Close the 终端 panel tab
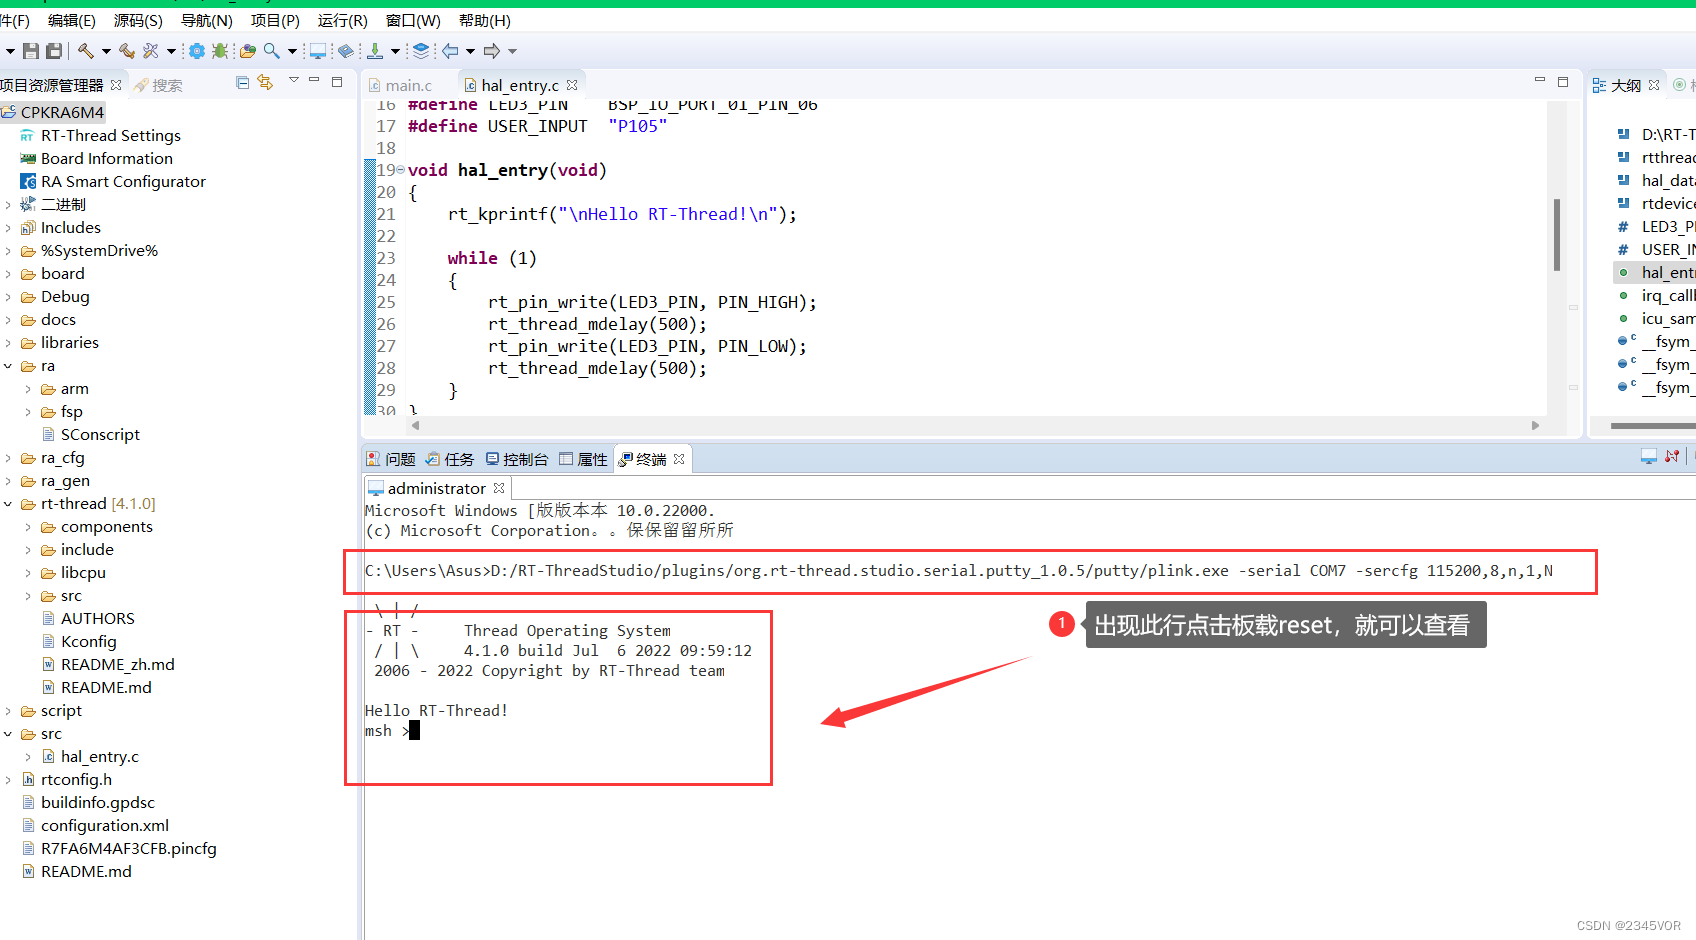1696x940 pixels. click(x=679, y=459)
